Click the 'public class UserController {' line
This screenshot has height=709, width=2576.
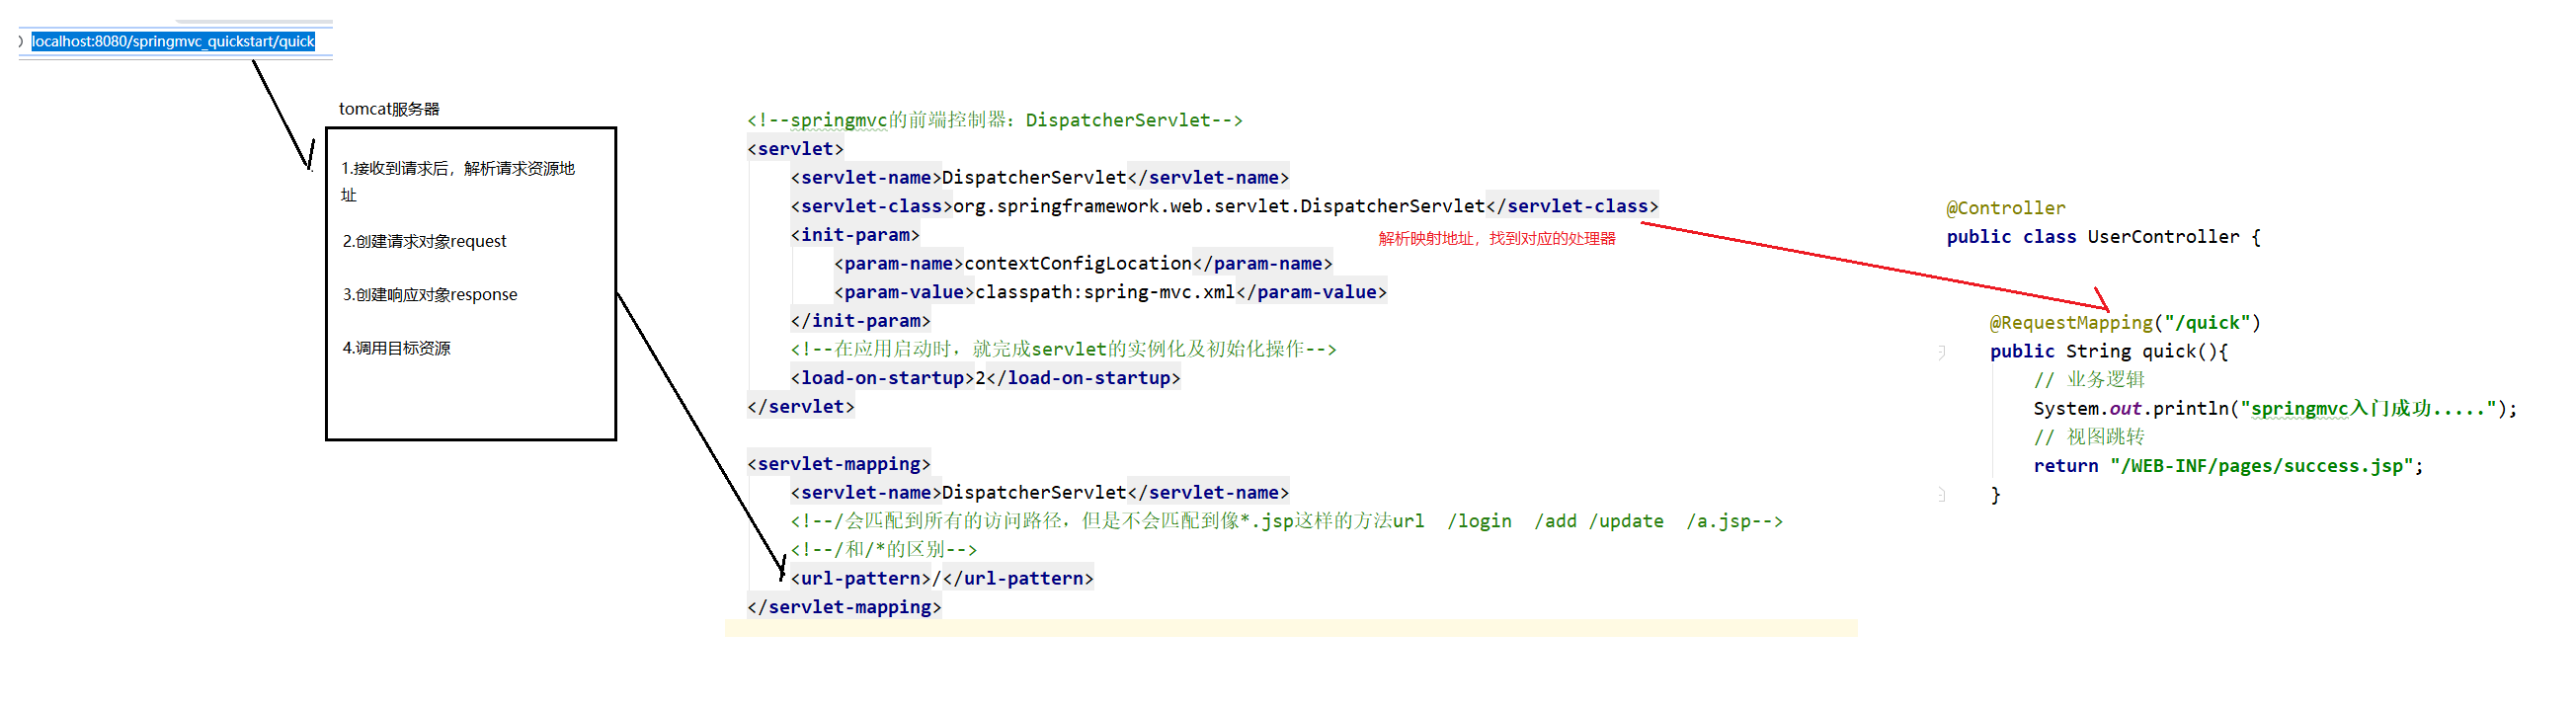click(2103, 237)
